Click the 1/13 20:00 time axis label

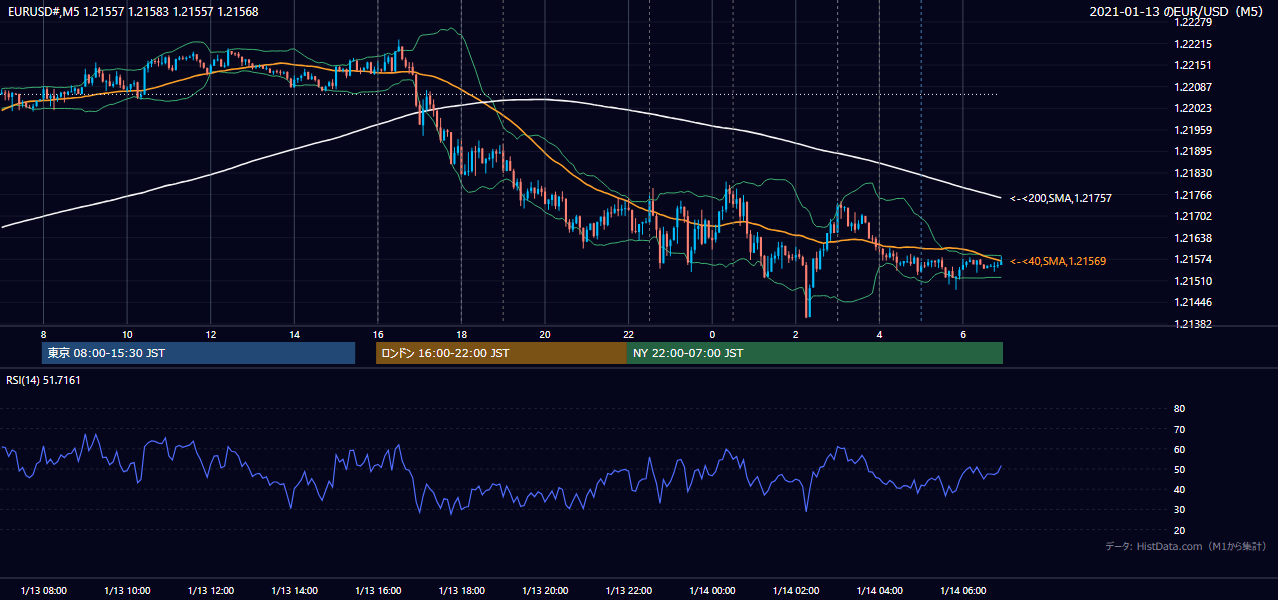545,590
